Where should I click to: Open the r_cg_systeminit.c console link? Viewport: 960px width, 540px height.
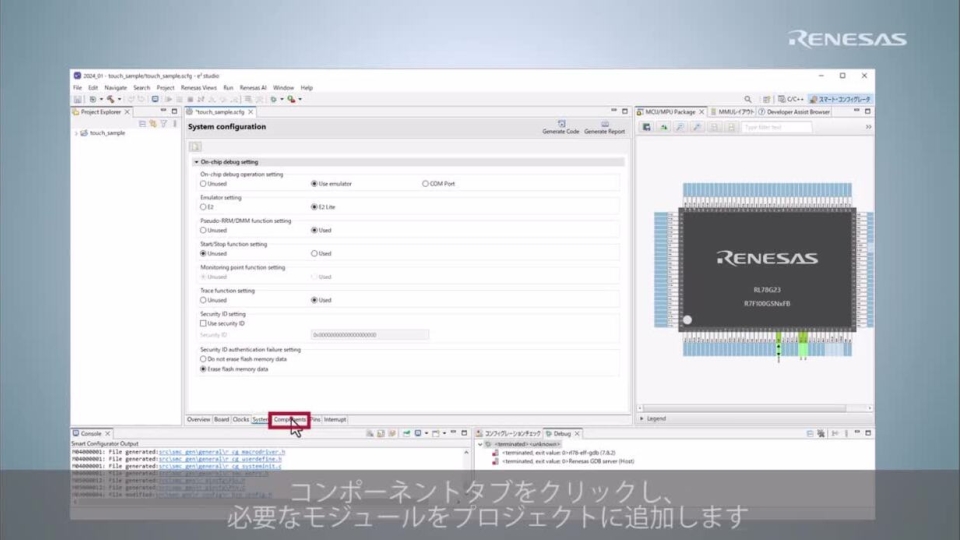point(220,467)
